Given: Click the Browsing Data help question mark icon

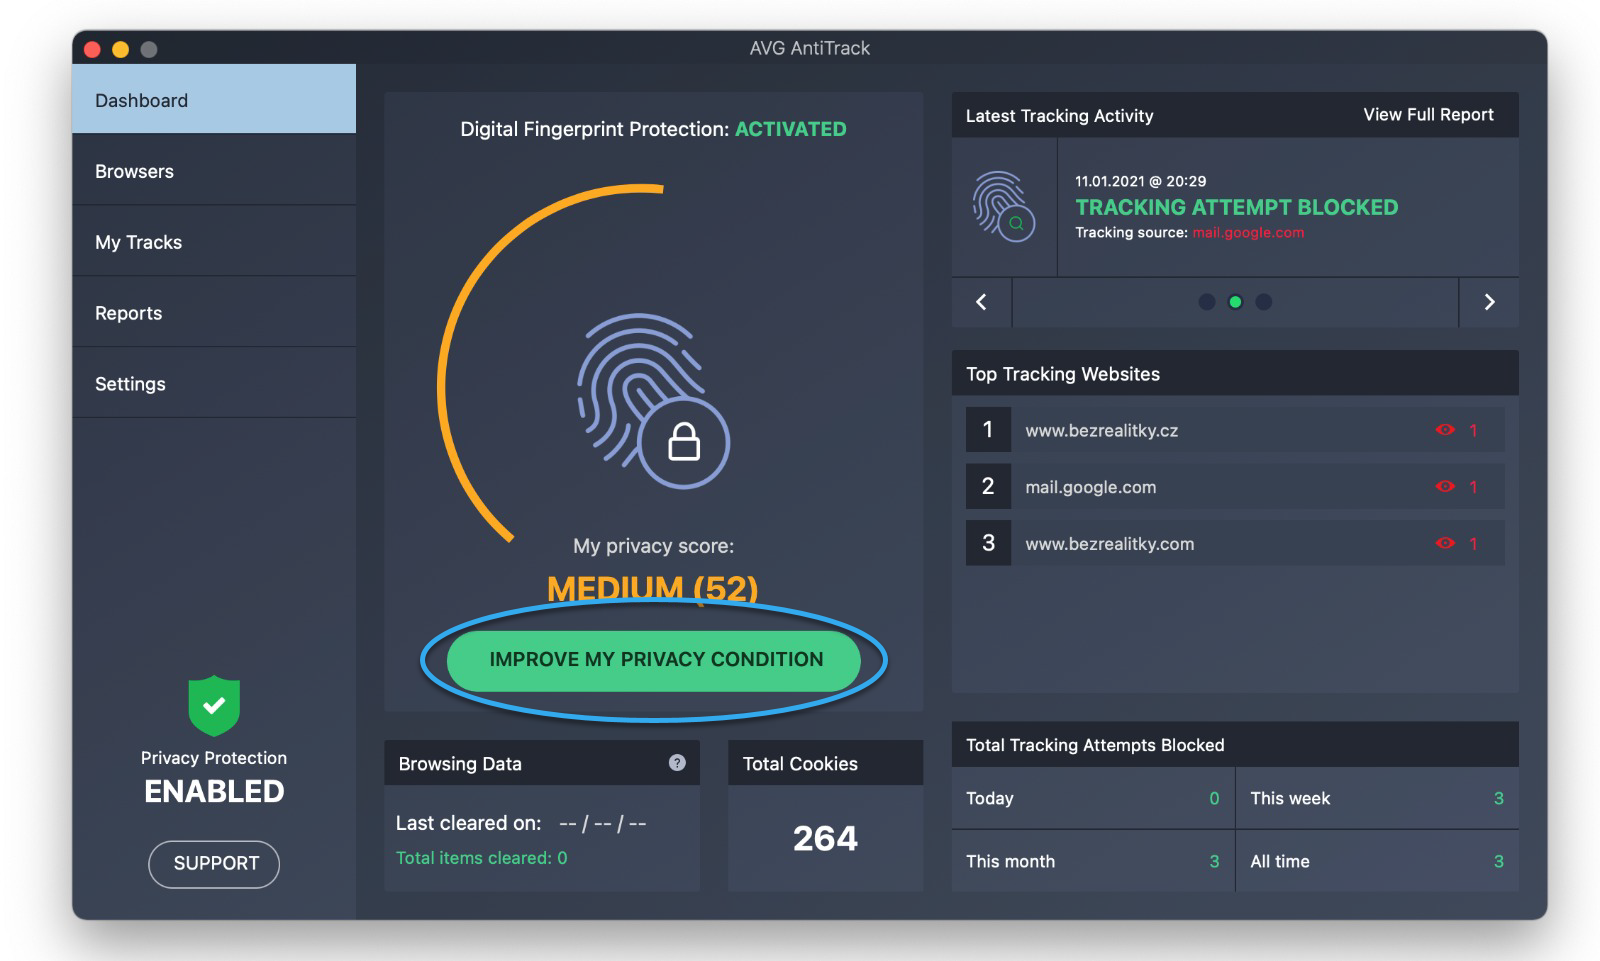Looking at the screenshot, I should (x=677, y=763).
